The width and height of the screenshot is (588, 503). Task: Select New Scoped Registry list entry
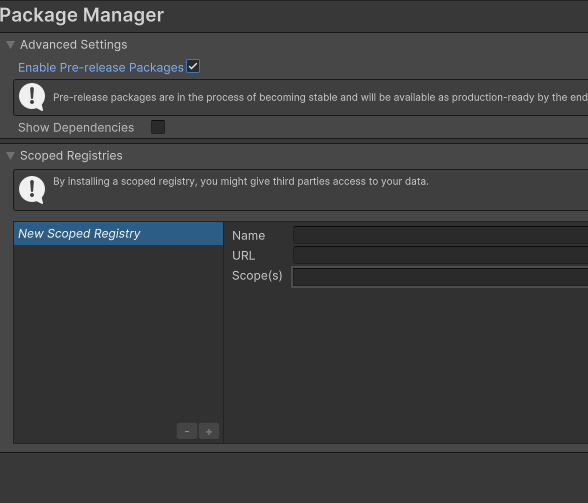point(118,234)
